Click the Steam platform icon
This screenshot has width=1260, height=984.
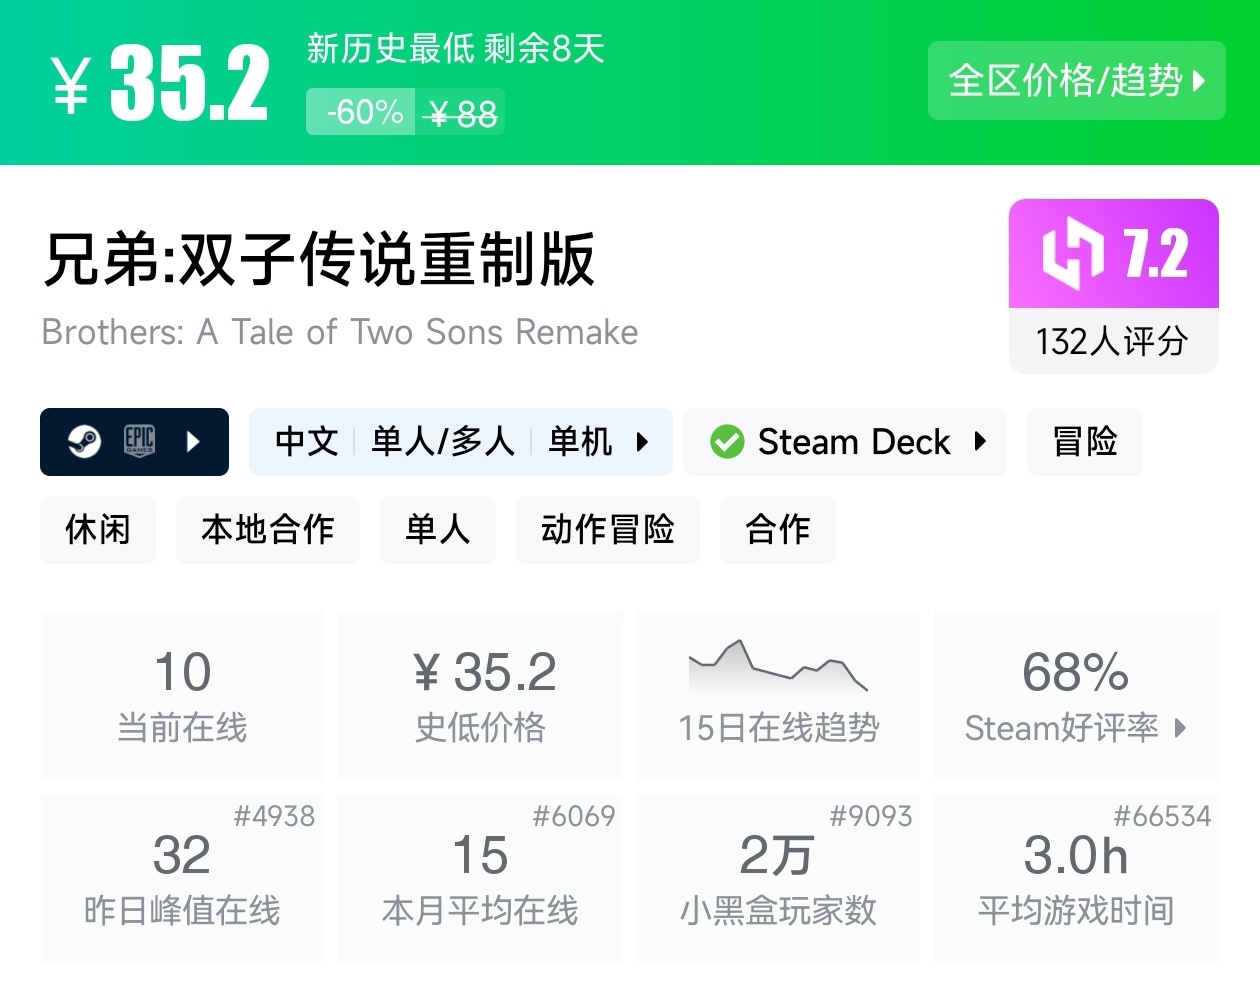pyautogui.click(x=85, y=441)
